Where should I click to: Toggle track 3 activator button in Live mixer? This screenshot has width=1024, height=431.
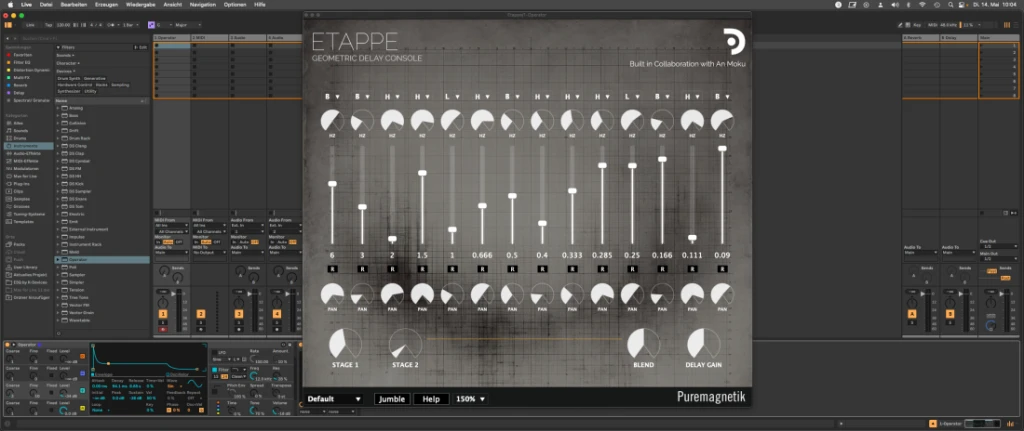(239, 314)
